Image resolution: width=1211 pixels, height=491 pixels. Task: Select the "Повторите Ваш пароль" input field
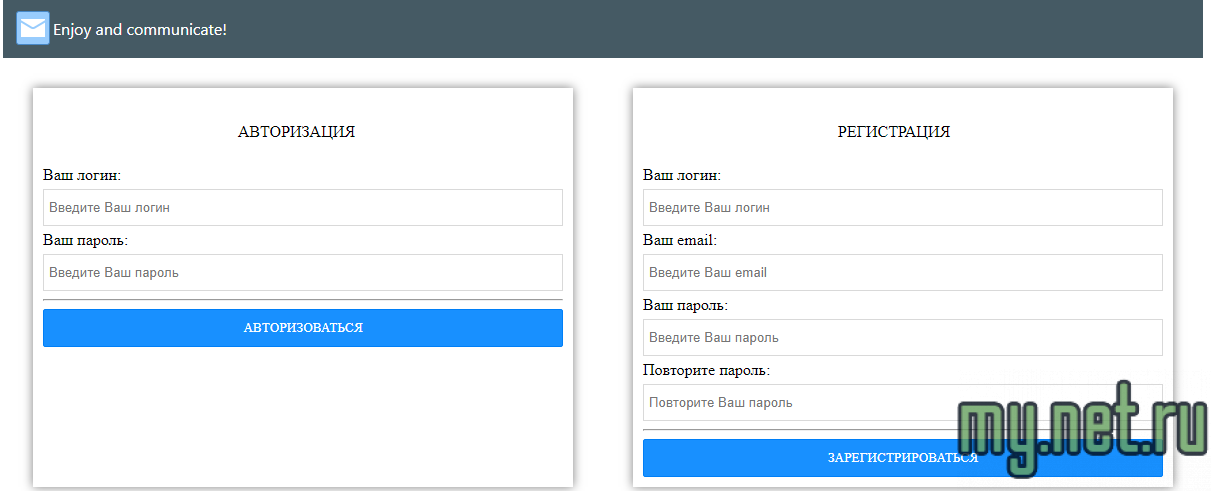pos(800,402)
